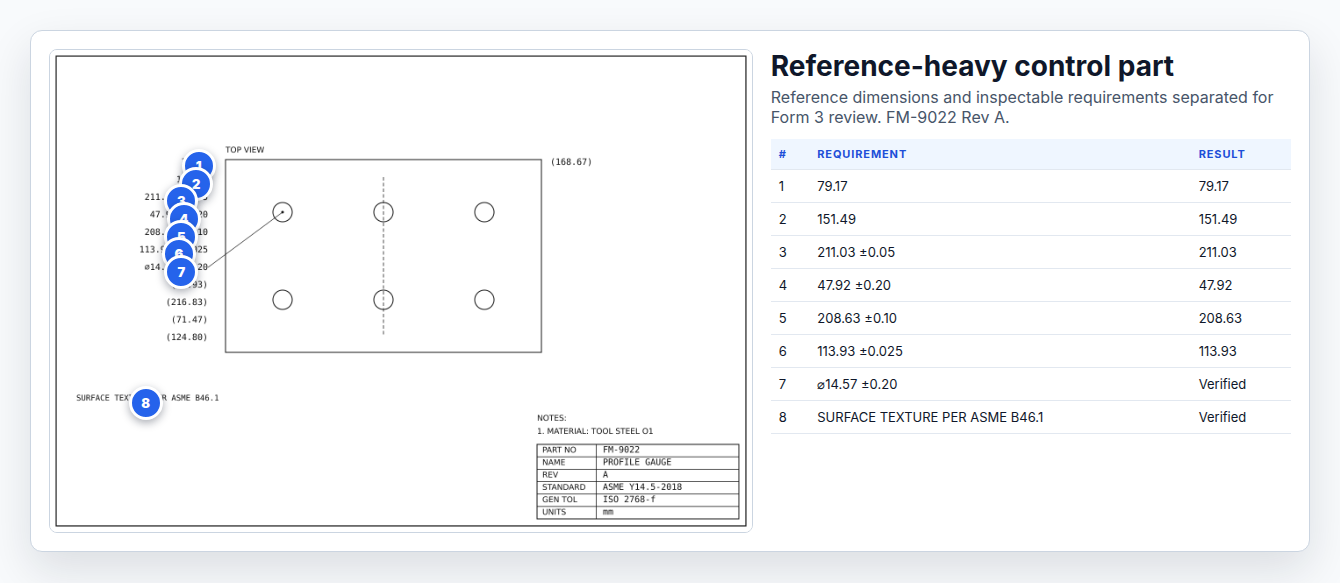Image resolution: width=1340 pixels, height=583 pixels.
Task: Click result value 79.17 in row 1
Action: click(x=1214, y=186)
